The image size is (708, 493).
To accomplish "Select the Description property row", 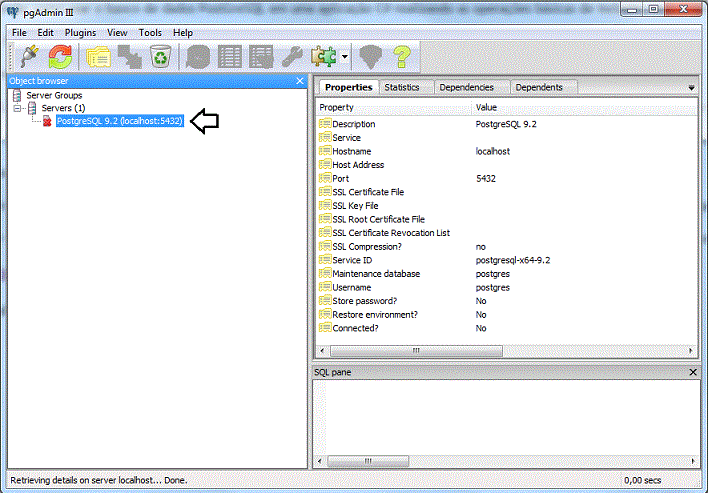I will click(507, 124).
